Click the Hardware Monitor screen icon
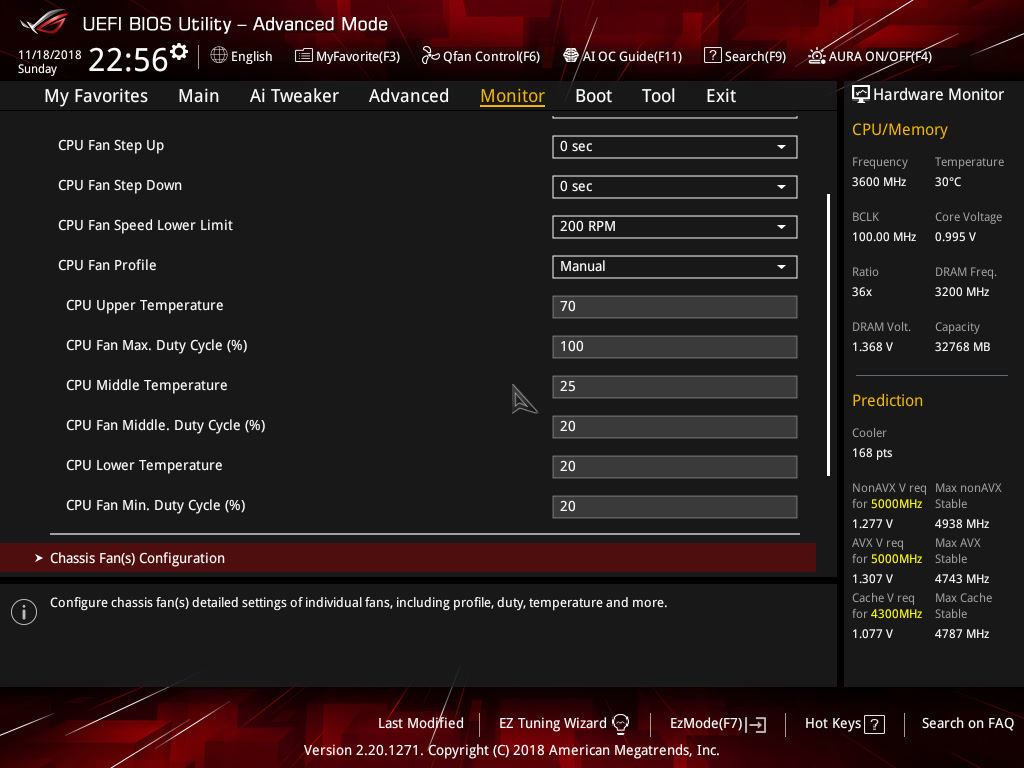 pos(861,95)
